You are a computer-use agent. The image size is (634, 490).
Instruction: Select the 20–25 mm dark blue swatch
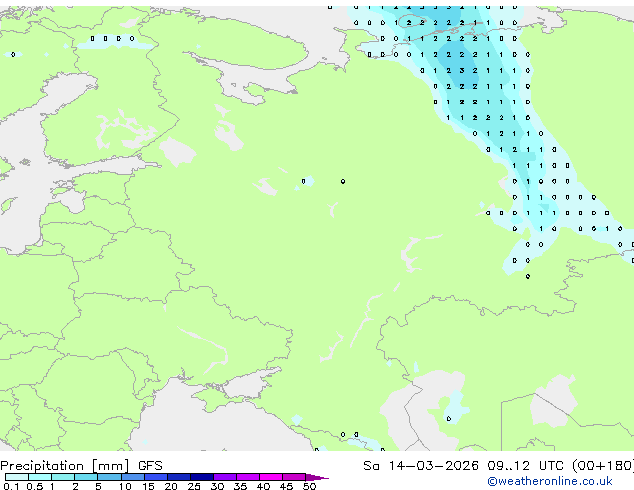click(x=179, y=477)
